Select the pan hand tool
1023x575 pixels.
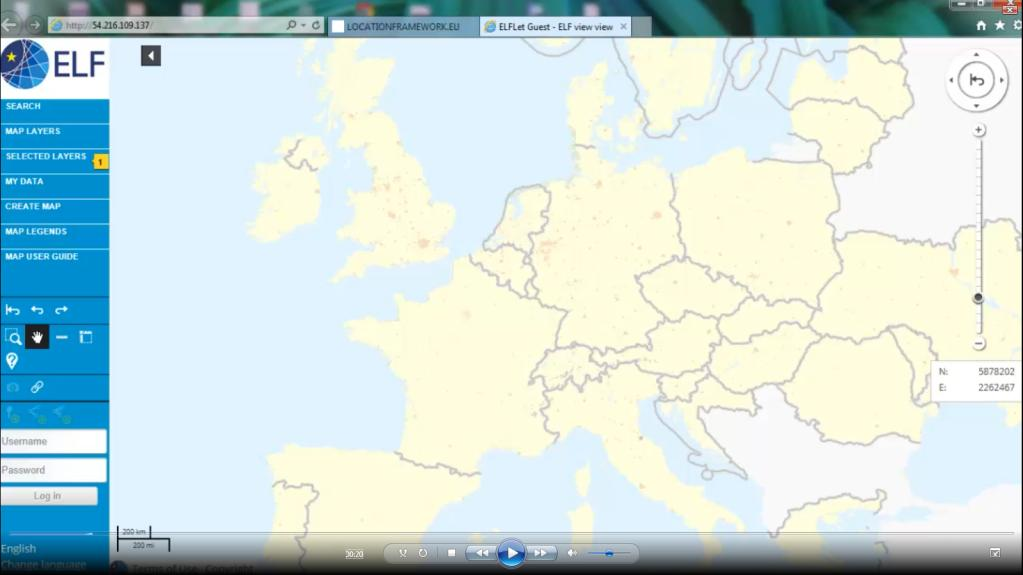37,337
